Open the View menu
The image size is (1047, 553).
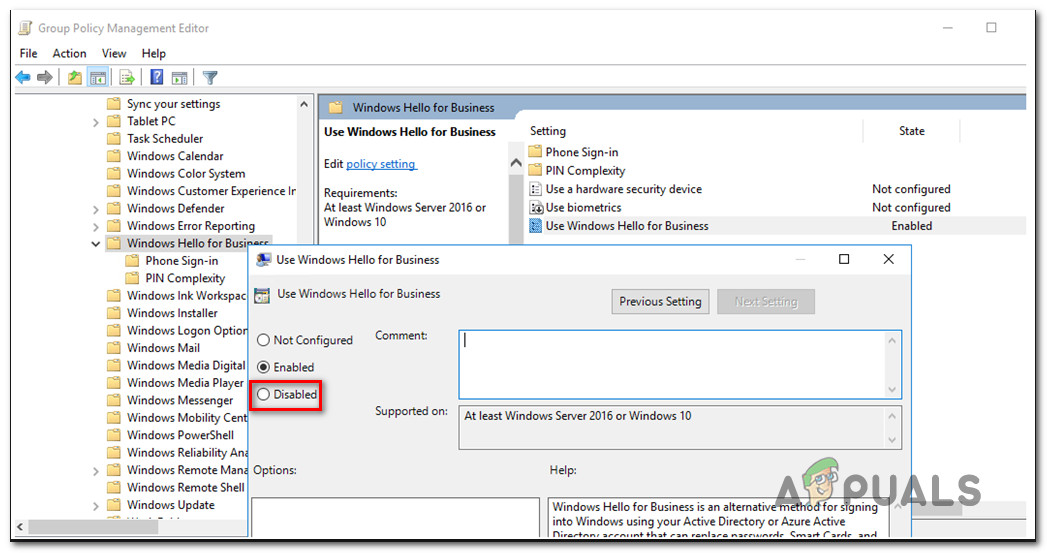114,53
